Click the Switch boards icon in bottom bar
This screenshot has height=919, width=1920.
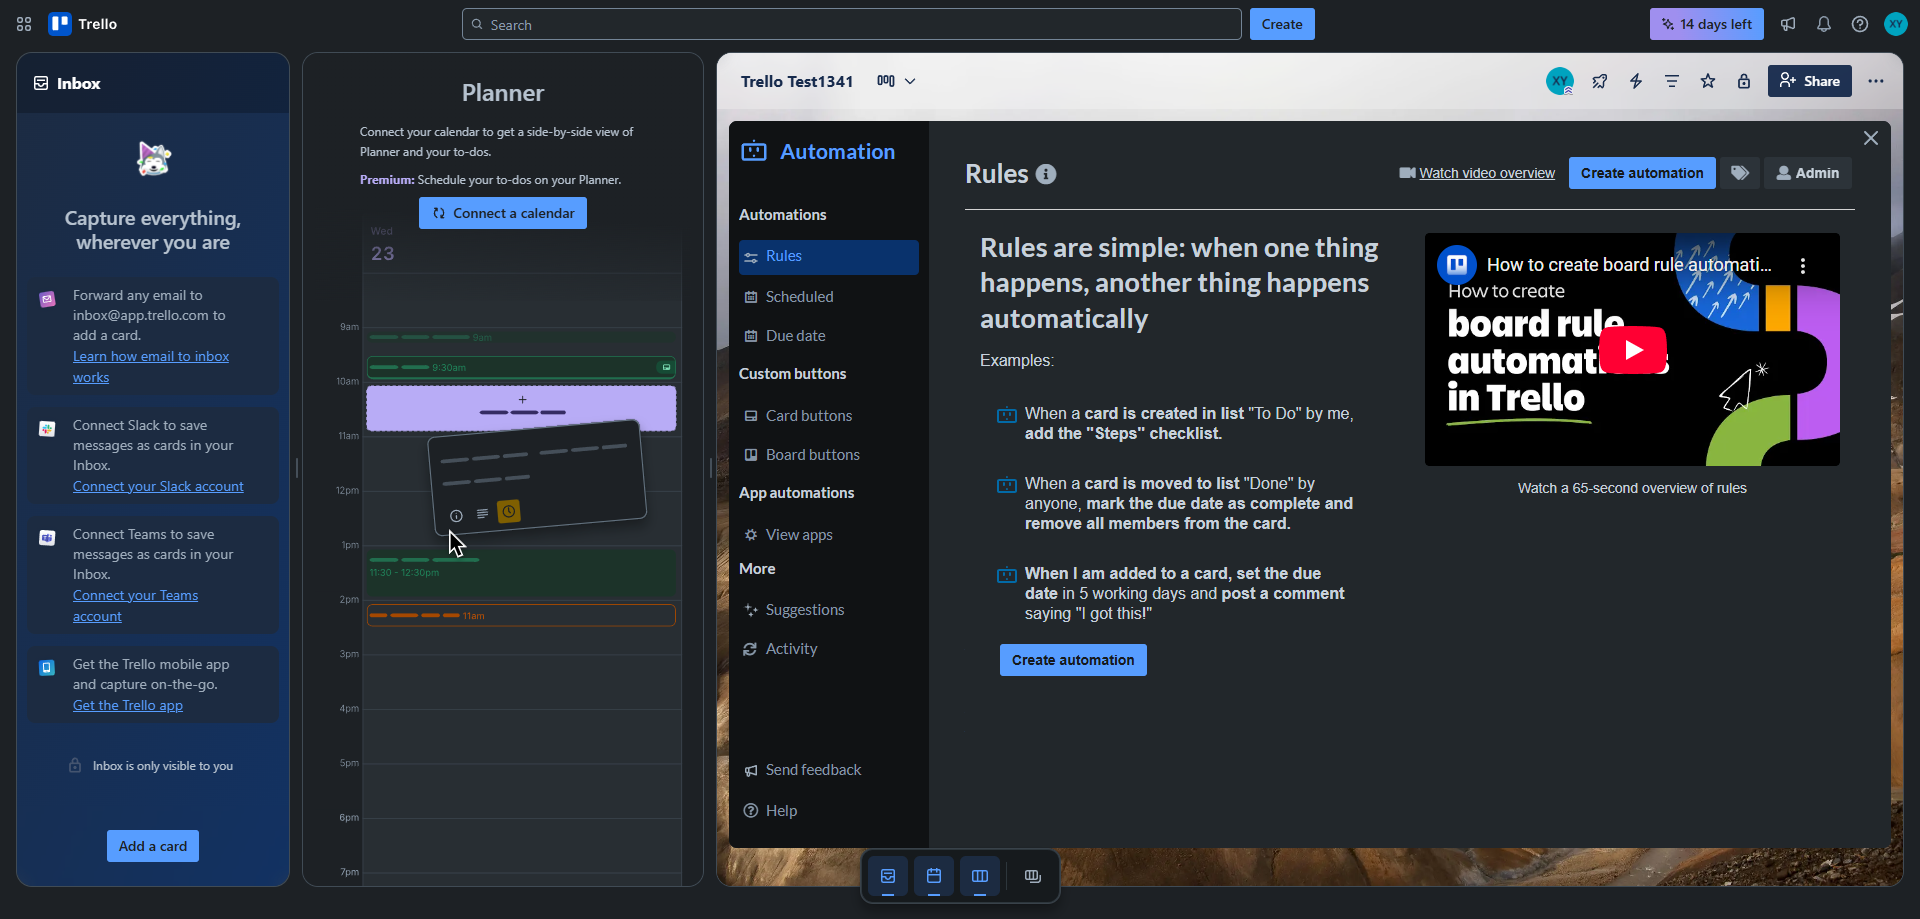(1033, 877)
